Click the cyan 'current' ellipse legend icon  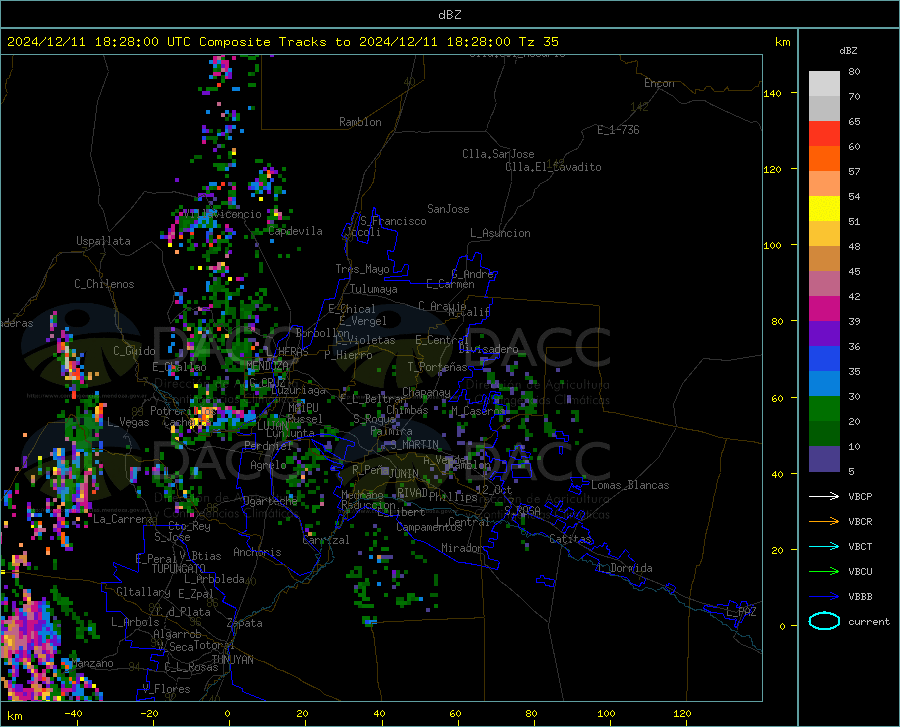[824, 621]
